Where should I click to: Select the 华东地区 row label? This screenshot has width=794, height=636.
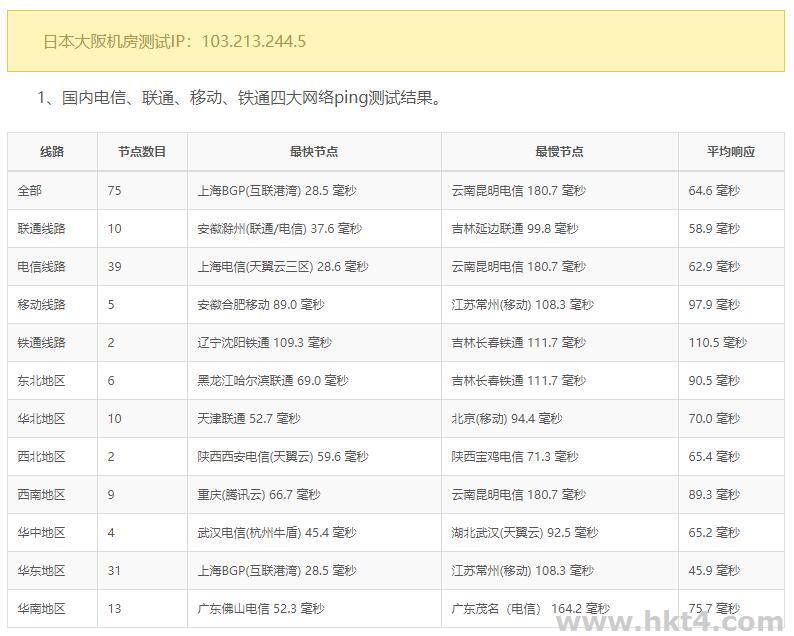pyautogui.click(x=42, y=571)
